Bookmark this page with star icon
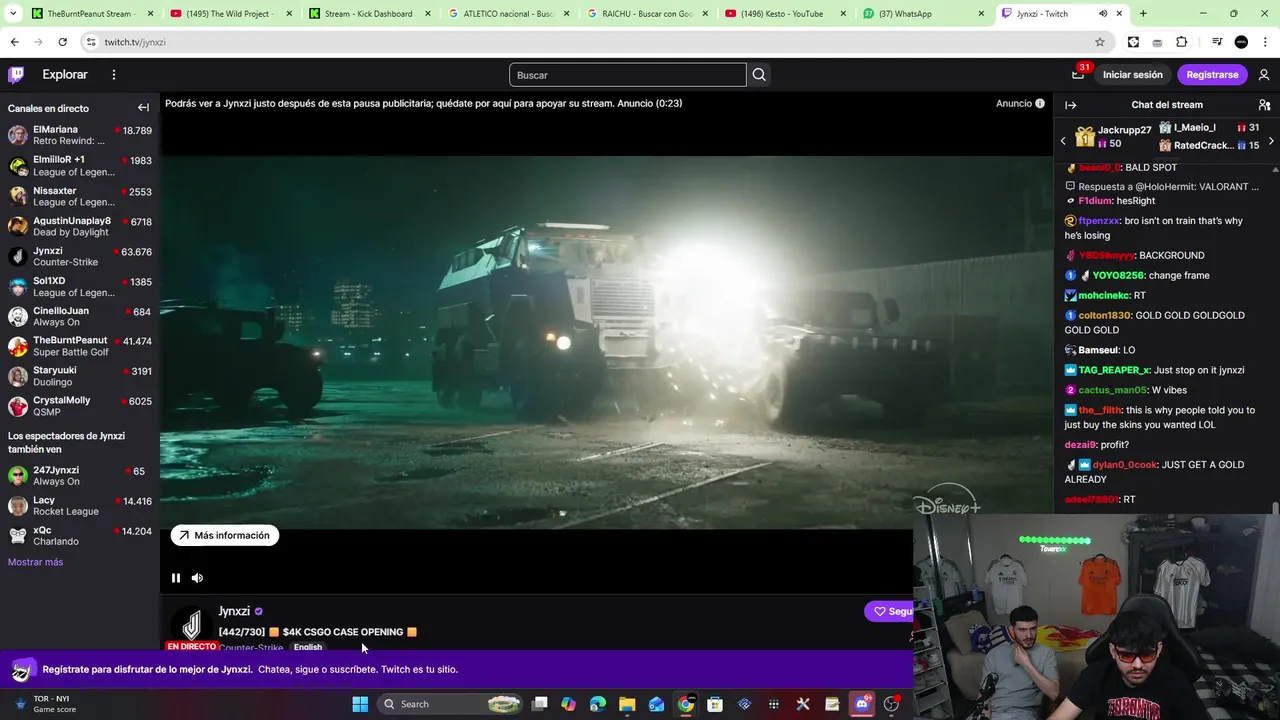Viewport: 1280px width, 720px height. [x=1100, y=42]
